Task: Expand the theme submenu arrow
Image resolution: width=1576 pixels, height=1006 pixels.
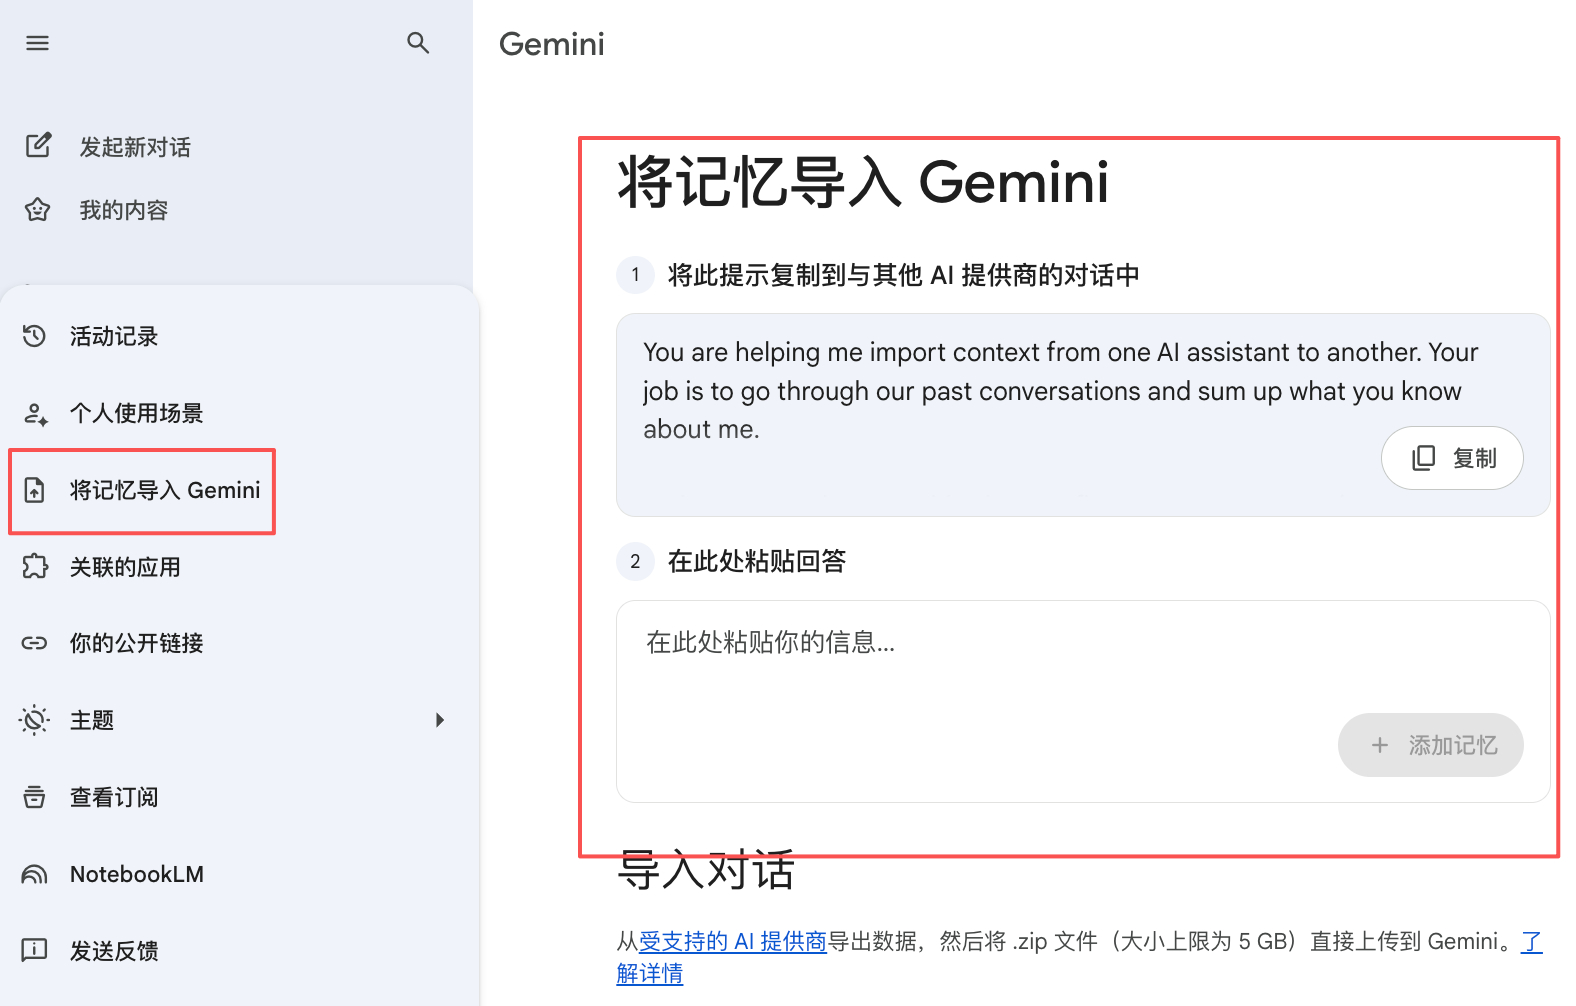Action: (439, 720)
